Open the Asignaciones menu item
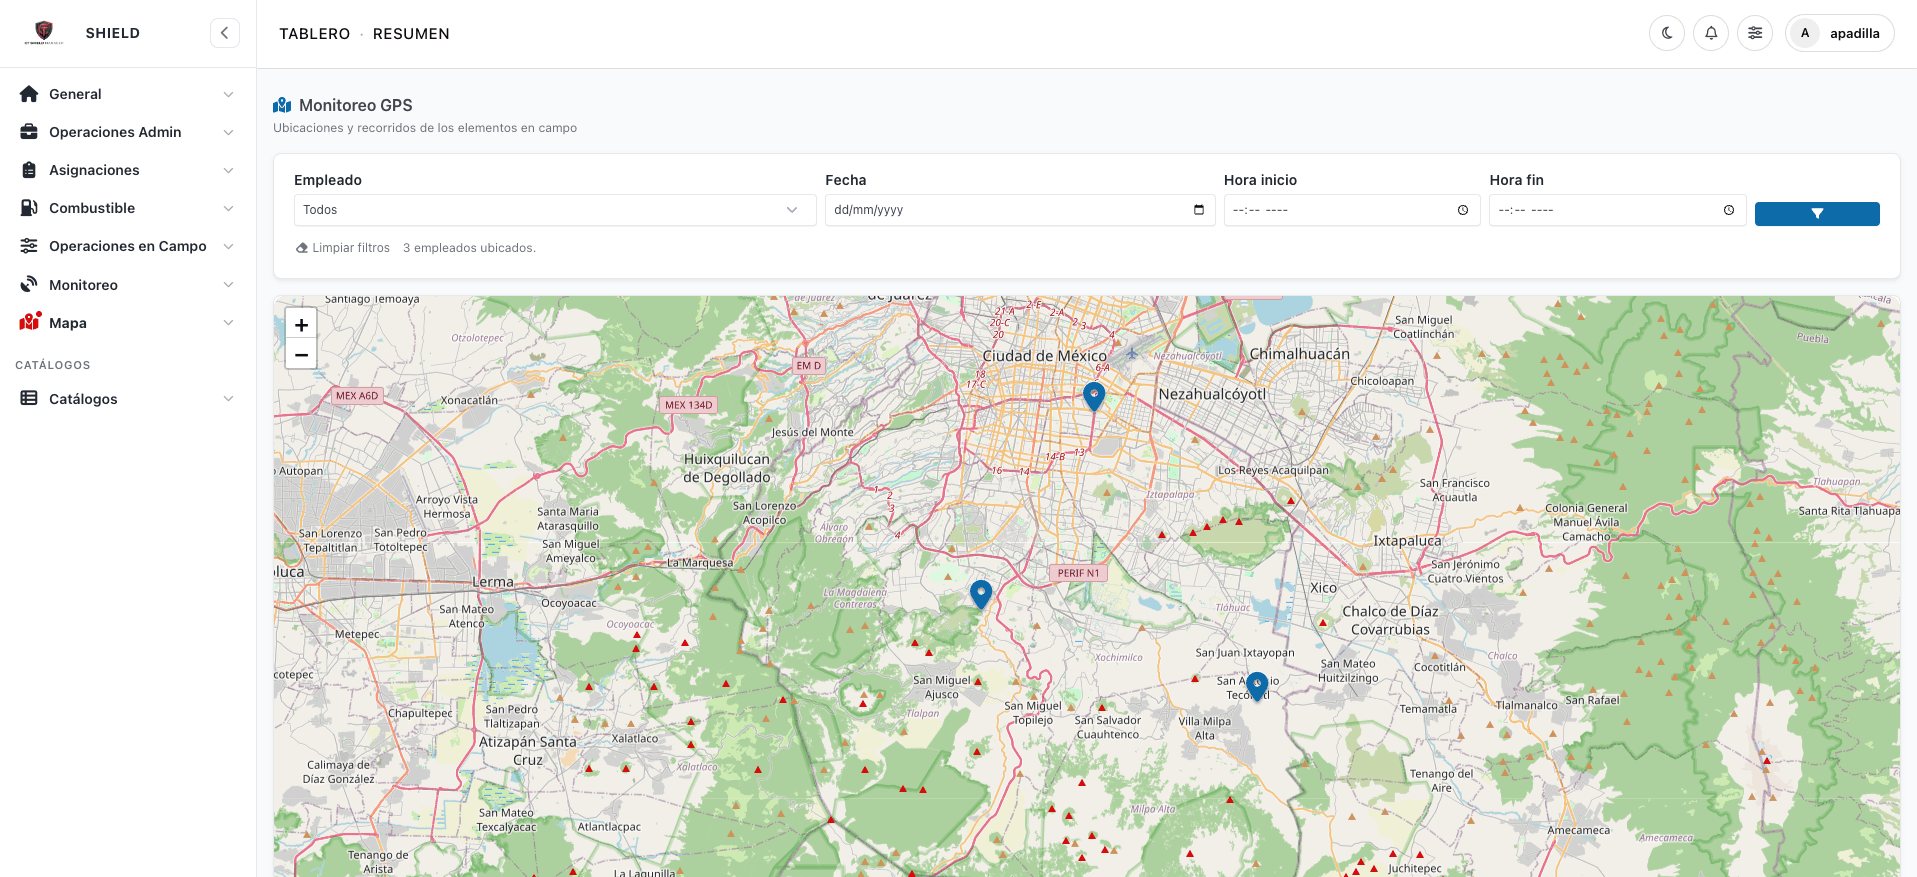1917x877 pixels. pos(128,170)
